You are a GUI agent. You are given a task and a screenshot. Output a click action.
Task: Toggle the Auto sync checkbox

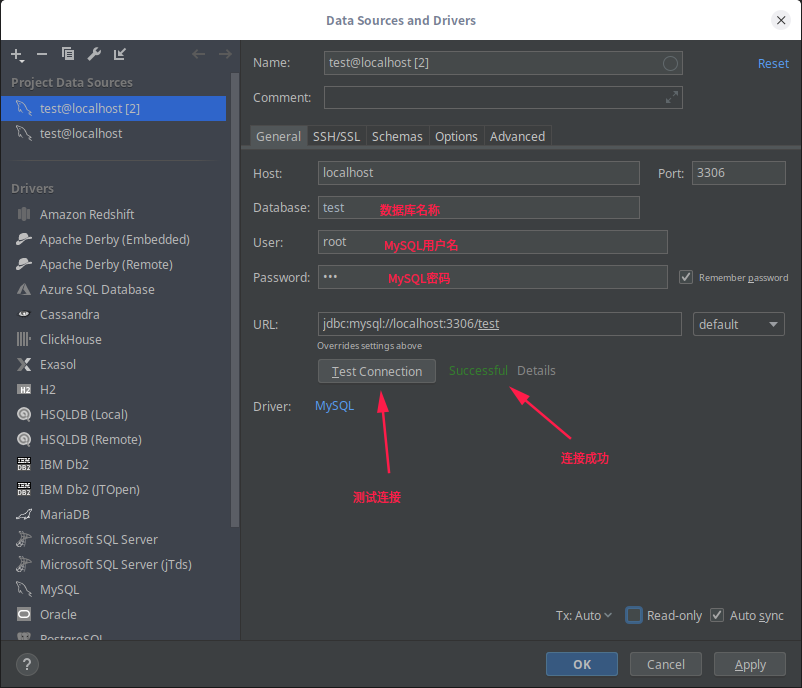717,615
